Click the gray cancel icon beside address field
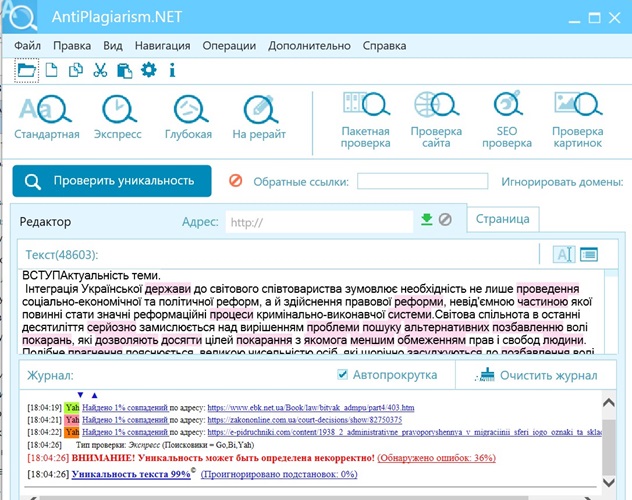 pos(445,220)
